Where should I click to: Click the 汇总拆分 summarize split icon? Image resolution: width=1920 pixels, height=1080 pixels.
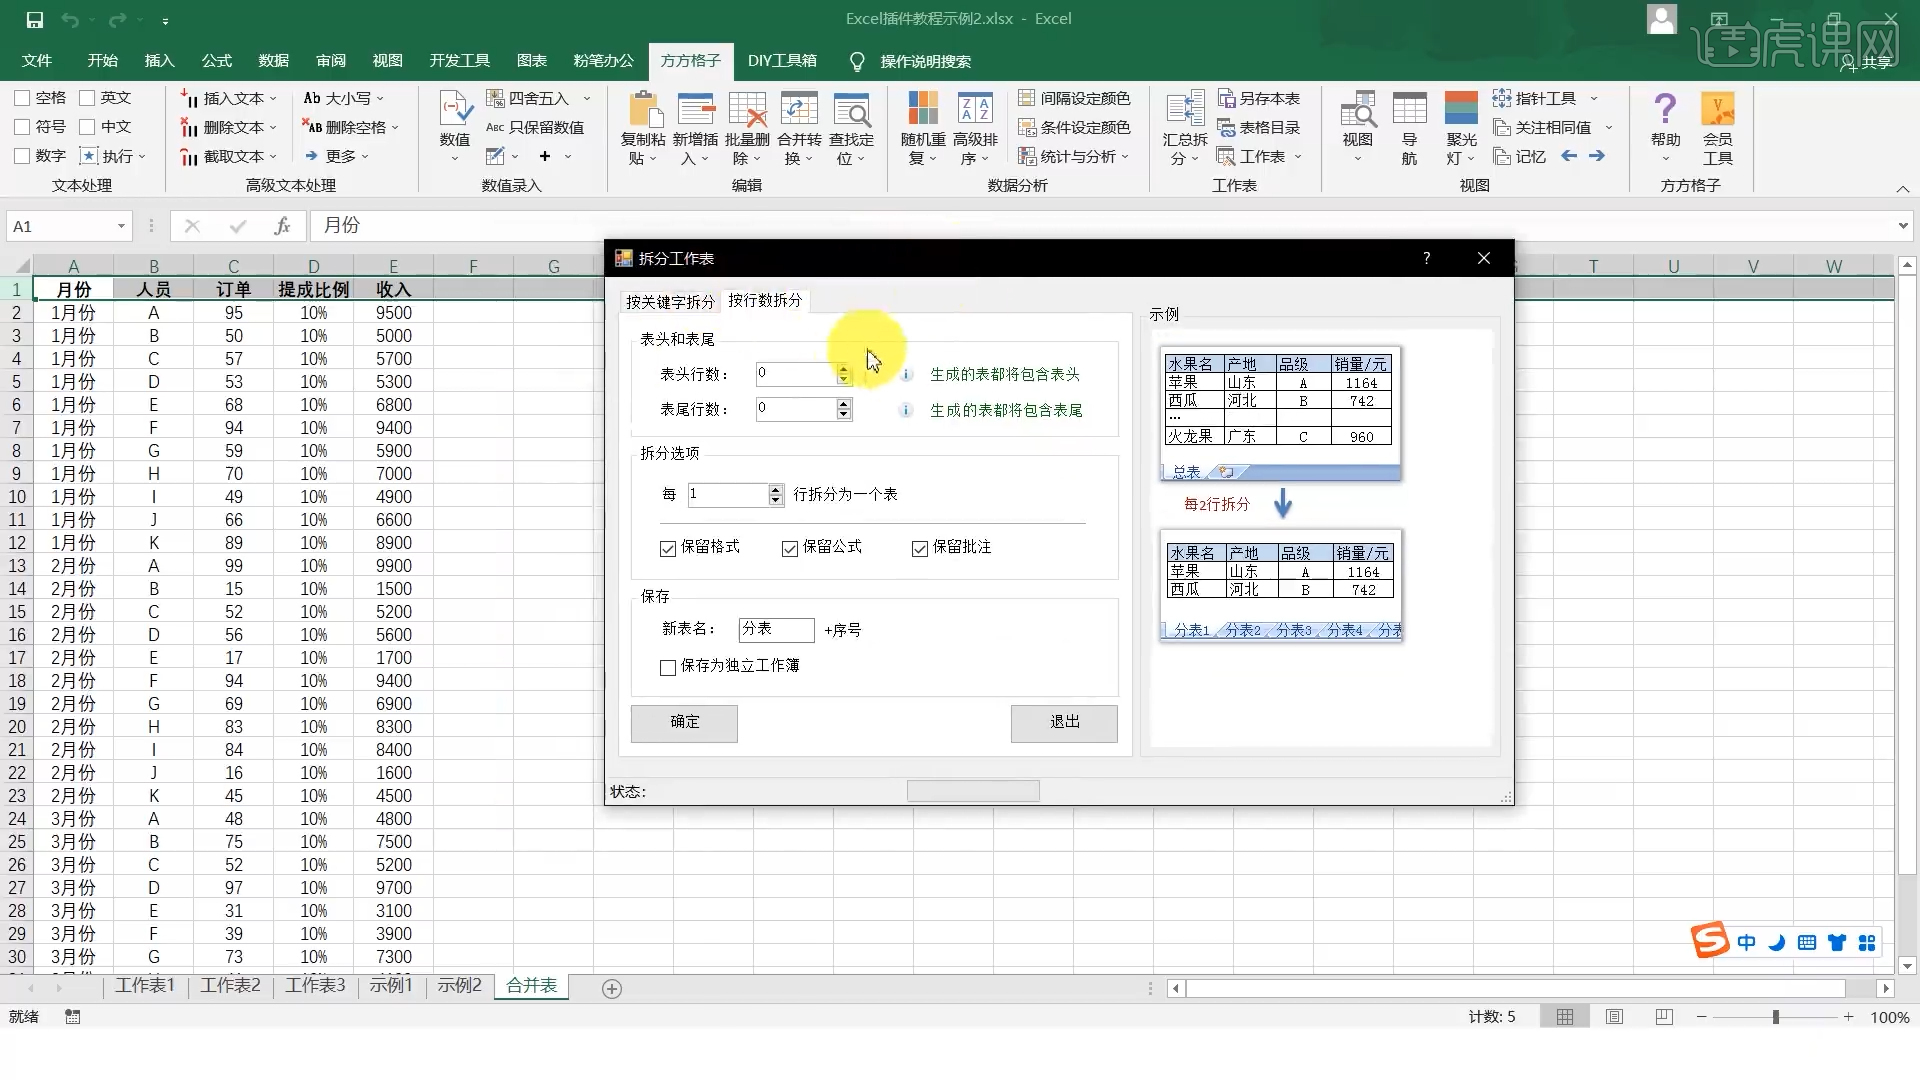[x=1185, y=109]
